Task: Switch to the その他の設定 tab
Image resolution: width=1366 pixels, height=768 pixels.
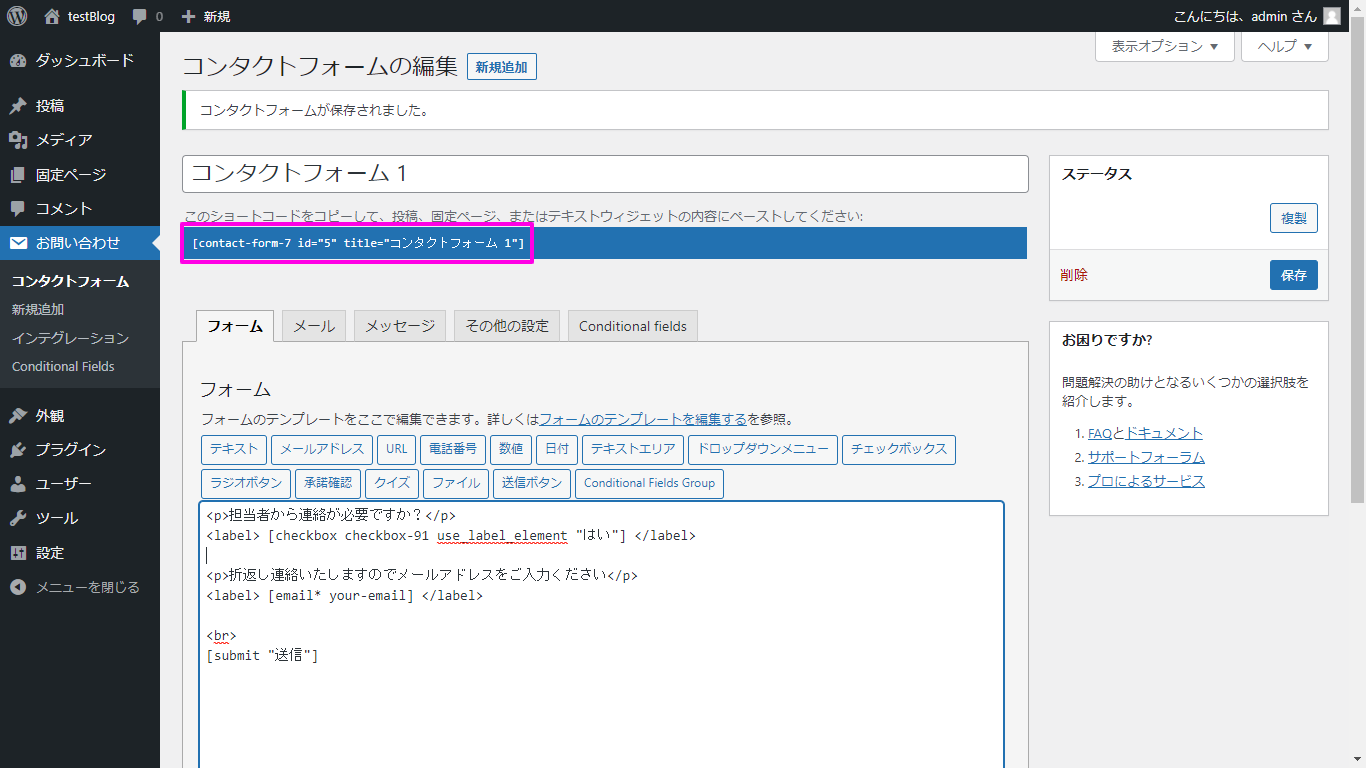Action: pos(507,326)
